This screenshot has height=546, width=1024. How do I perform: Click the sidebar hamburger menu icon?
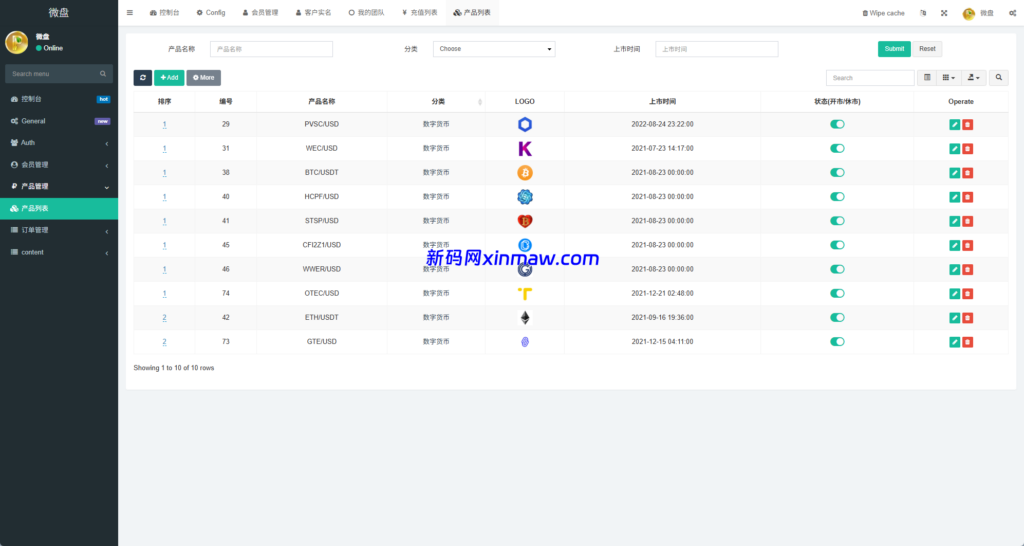tap(129, 12)
